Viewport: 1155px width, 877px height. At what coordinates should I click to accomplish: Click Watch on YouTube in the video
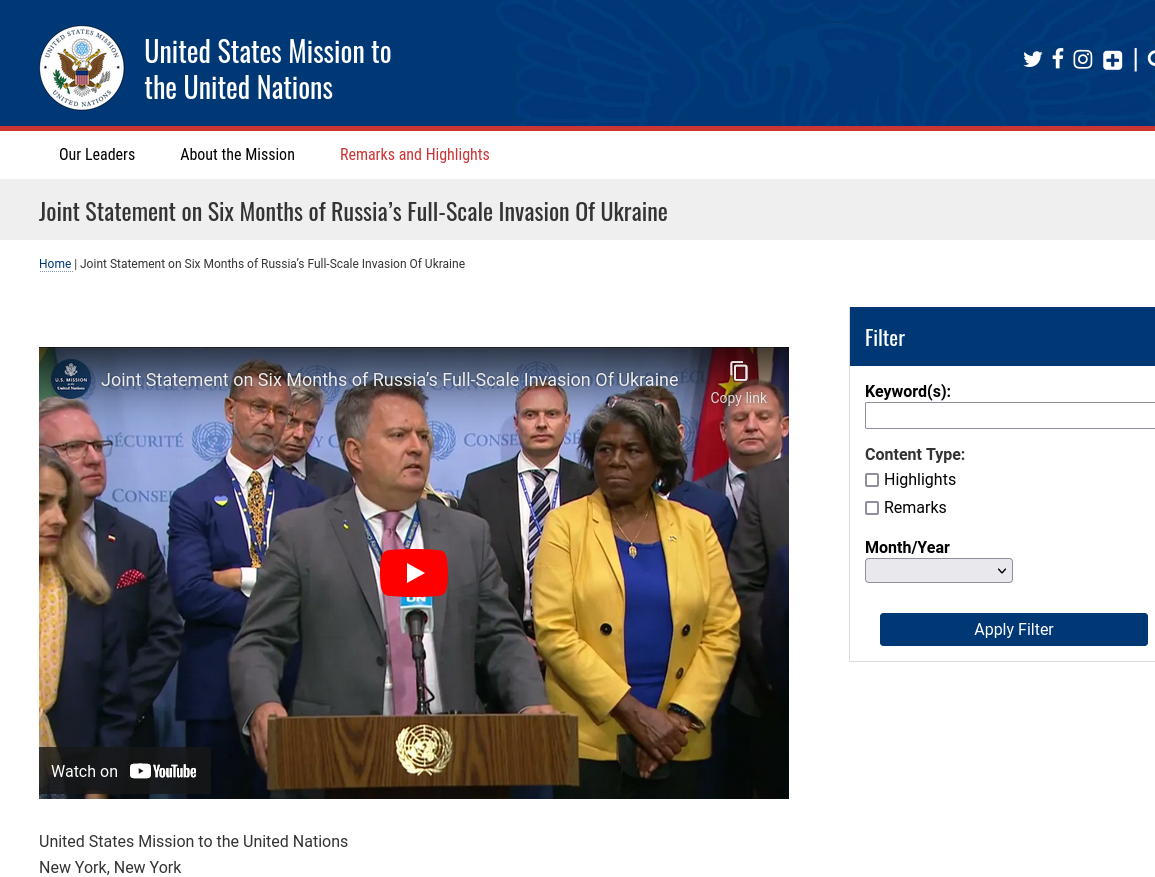click(x=124, y=771)
